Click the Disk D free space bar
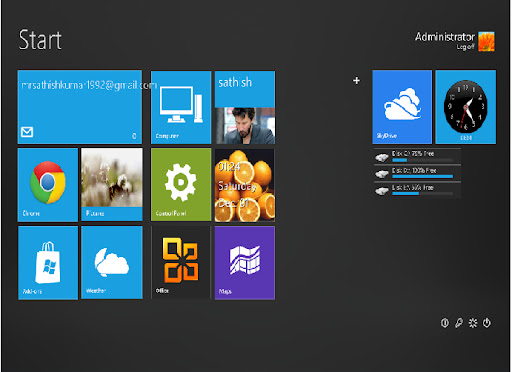 click(x=423, y=177)
